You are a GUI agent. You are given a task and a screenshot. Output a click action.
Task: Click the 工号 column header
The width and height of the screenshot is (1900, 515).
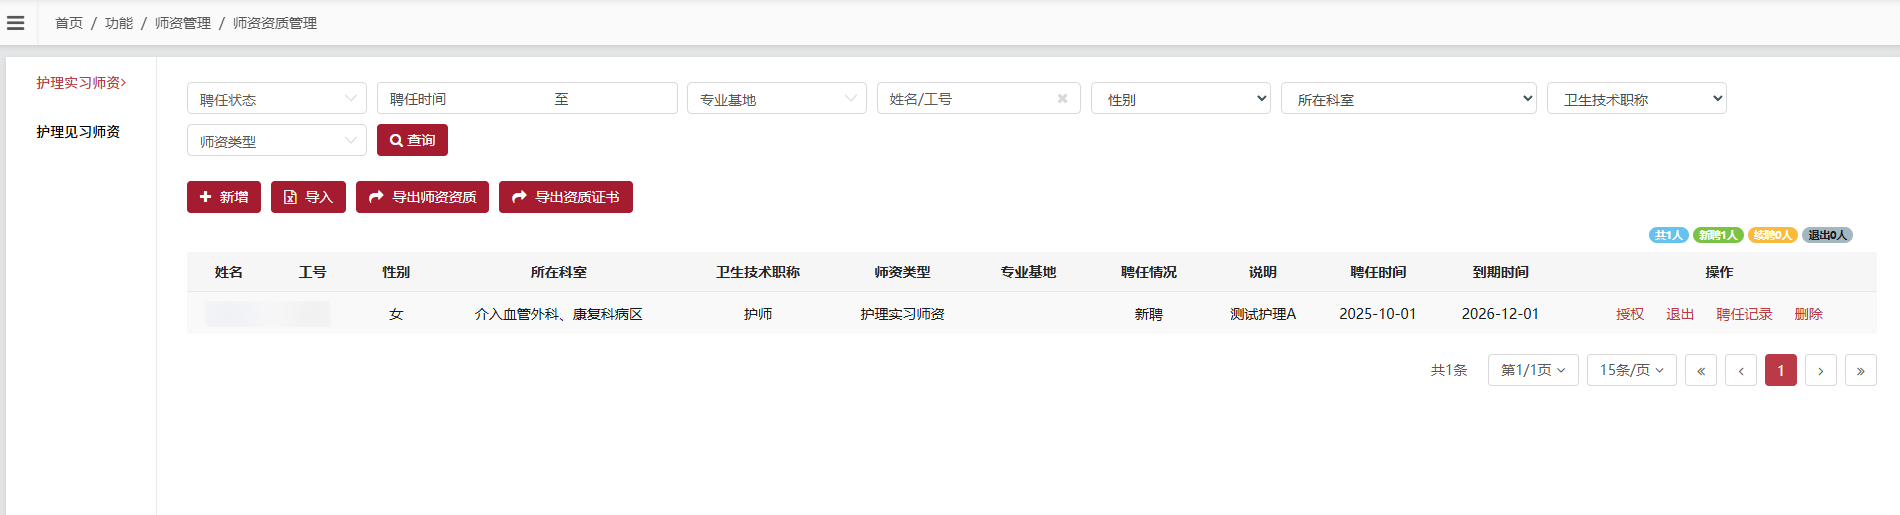click(313, 272)
